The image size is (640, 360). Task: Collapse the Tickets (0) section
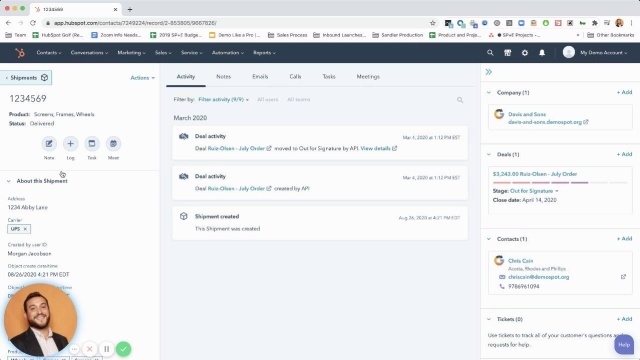[x=489, y=319]
